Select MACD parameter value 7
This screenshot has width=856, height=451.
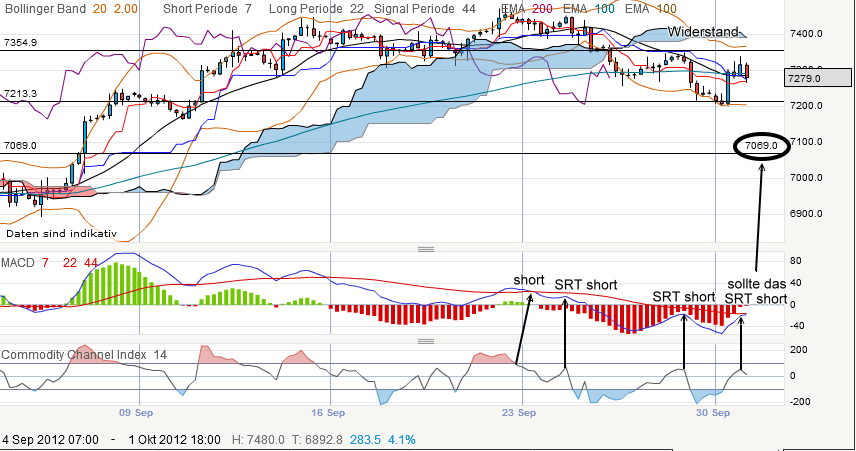(45, 263)
